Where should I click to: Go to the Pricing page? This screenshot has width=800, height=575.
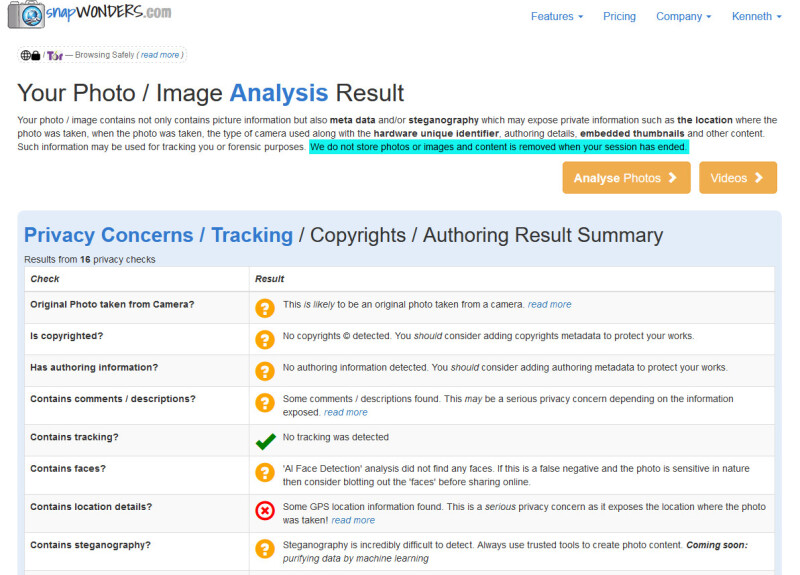(x=619, y=16)
